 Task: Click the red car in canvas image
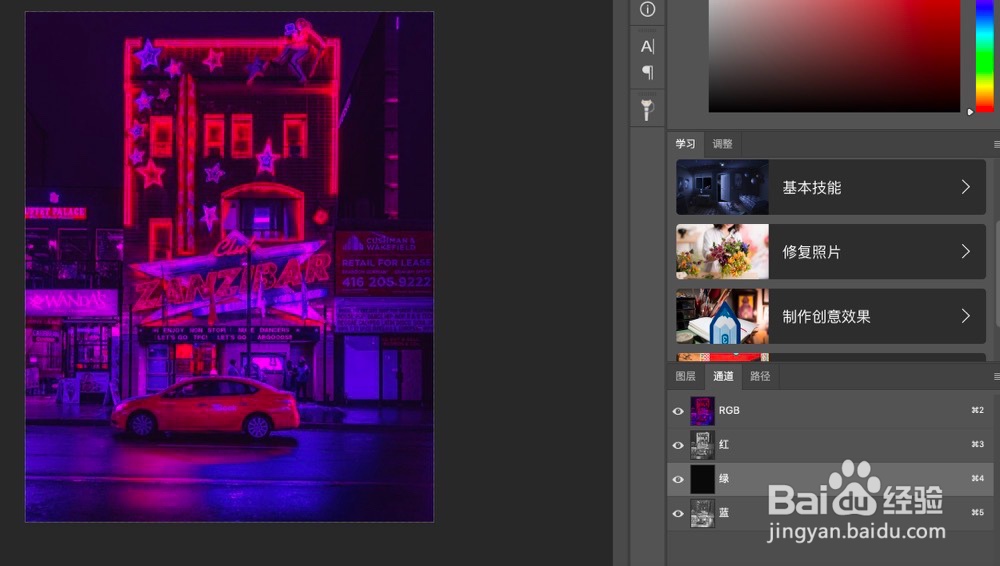click(x=205, y=407)
